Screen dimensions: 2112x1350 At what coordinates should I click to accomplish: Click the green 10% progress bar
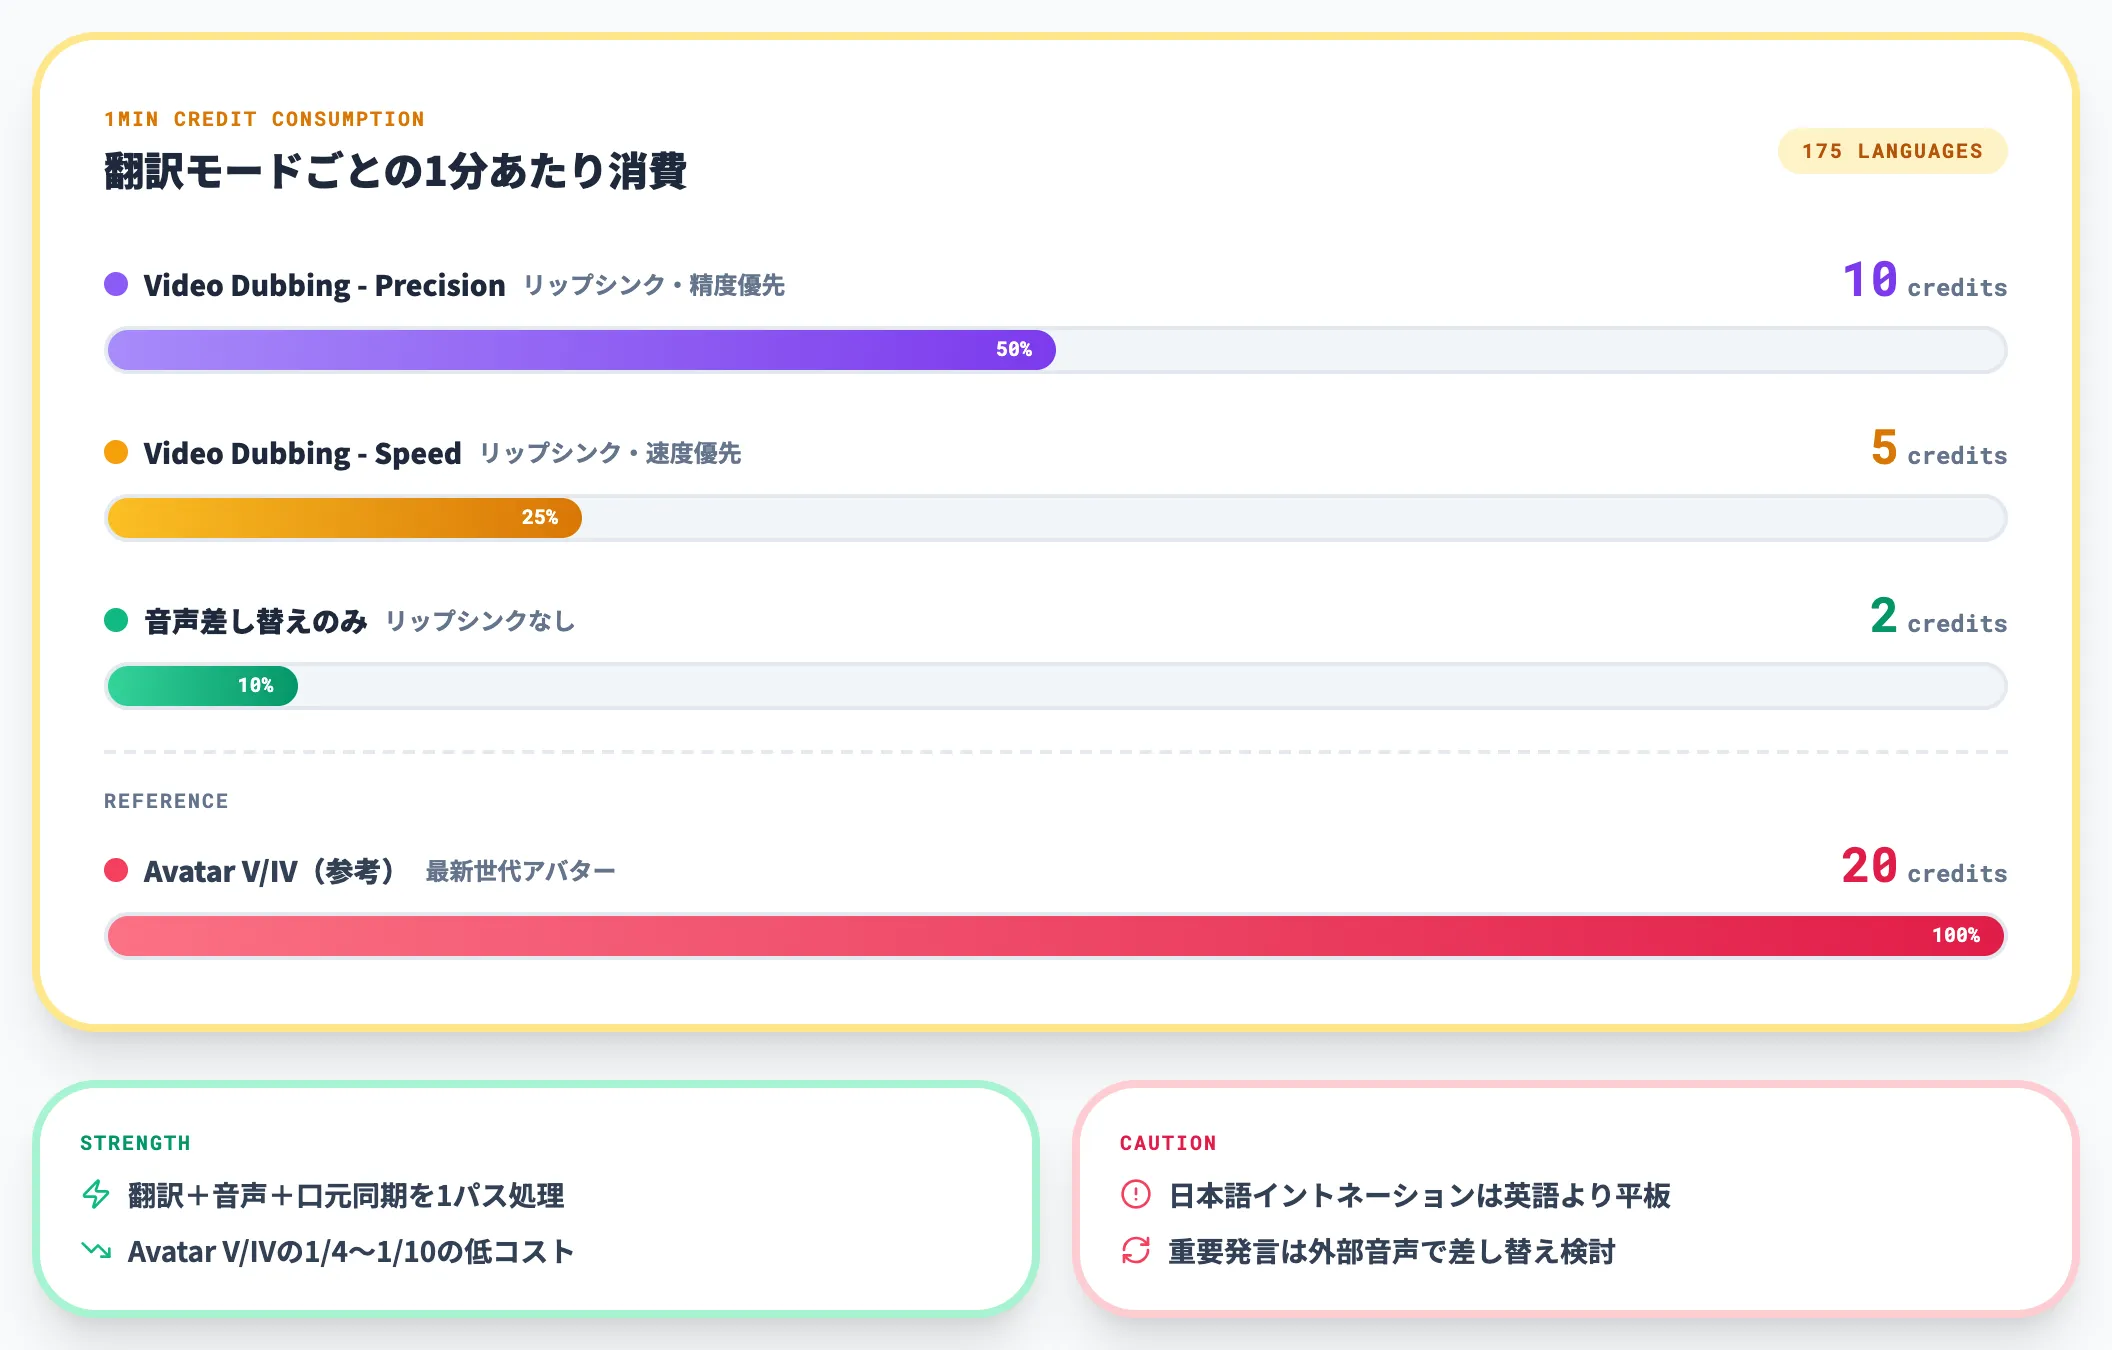click(x=203, y=686)
